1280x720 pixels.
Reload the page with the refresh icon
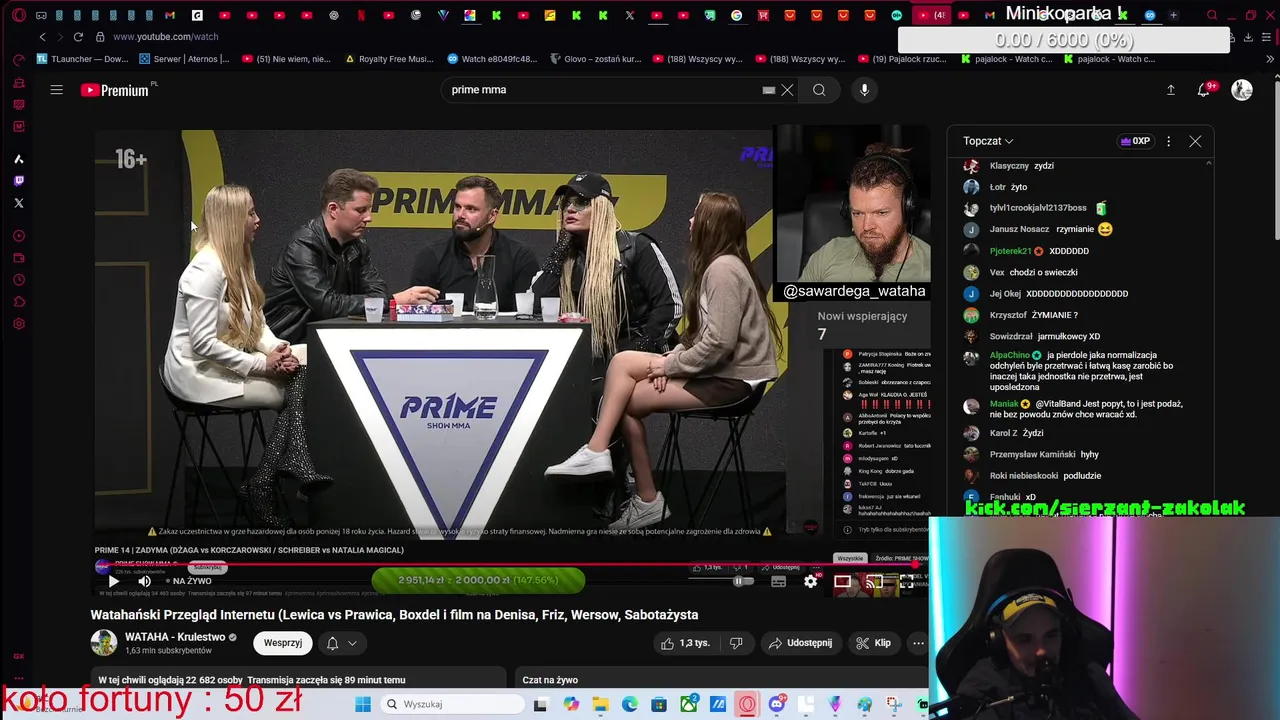coord(78,36)
